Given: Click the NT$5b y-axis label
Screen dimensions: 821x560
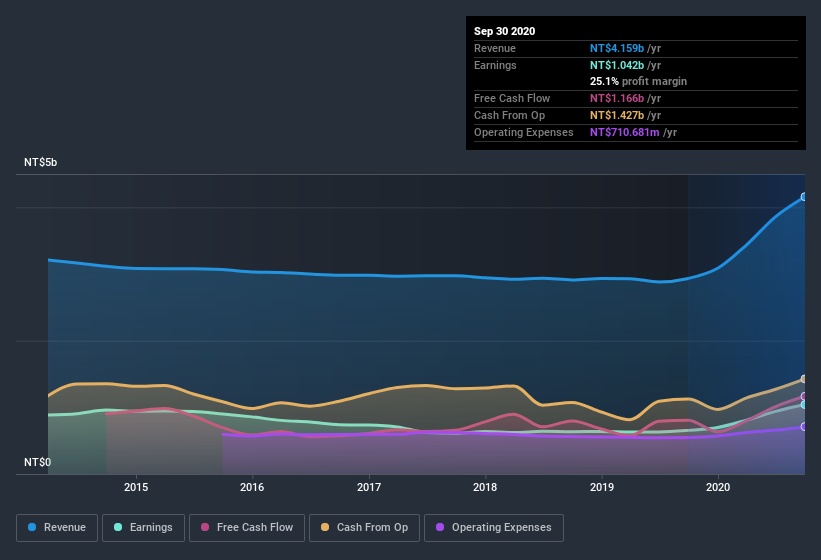Looking at the screenshot, I should pos(40,162).
